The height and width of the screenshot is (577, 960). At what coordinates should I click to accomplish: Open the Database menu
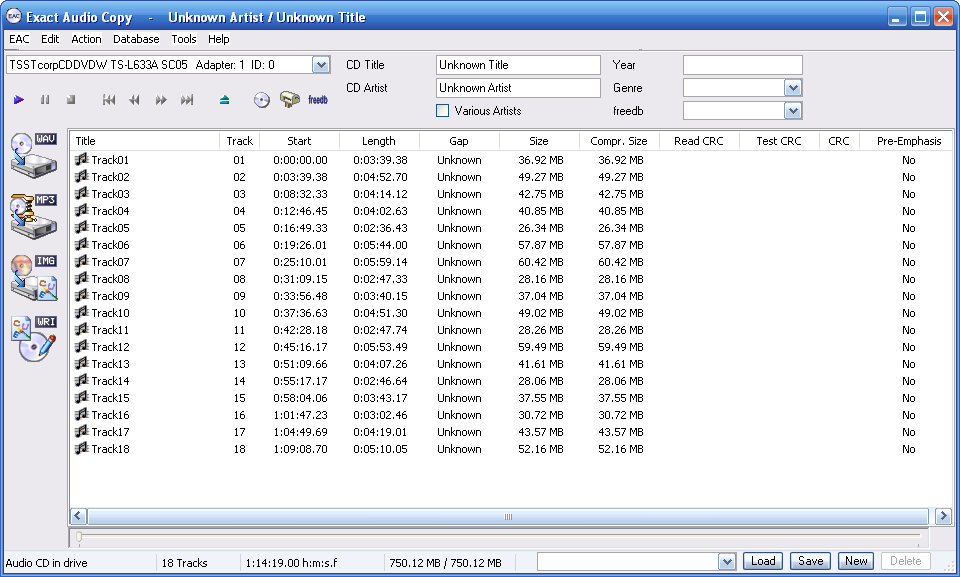(x=136, y=39)
